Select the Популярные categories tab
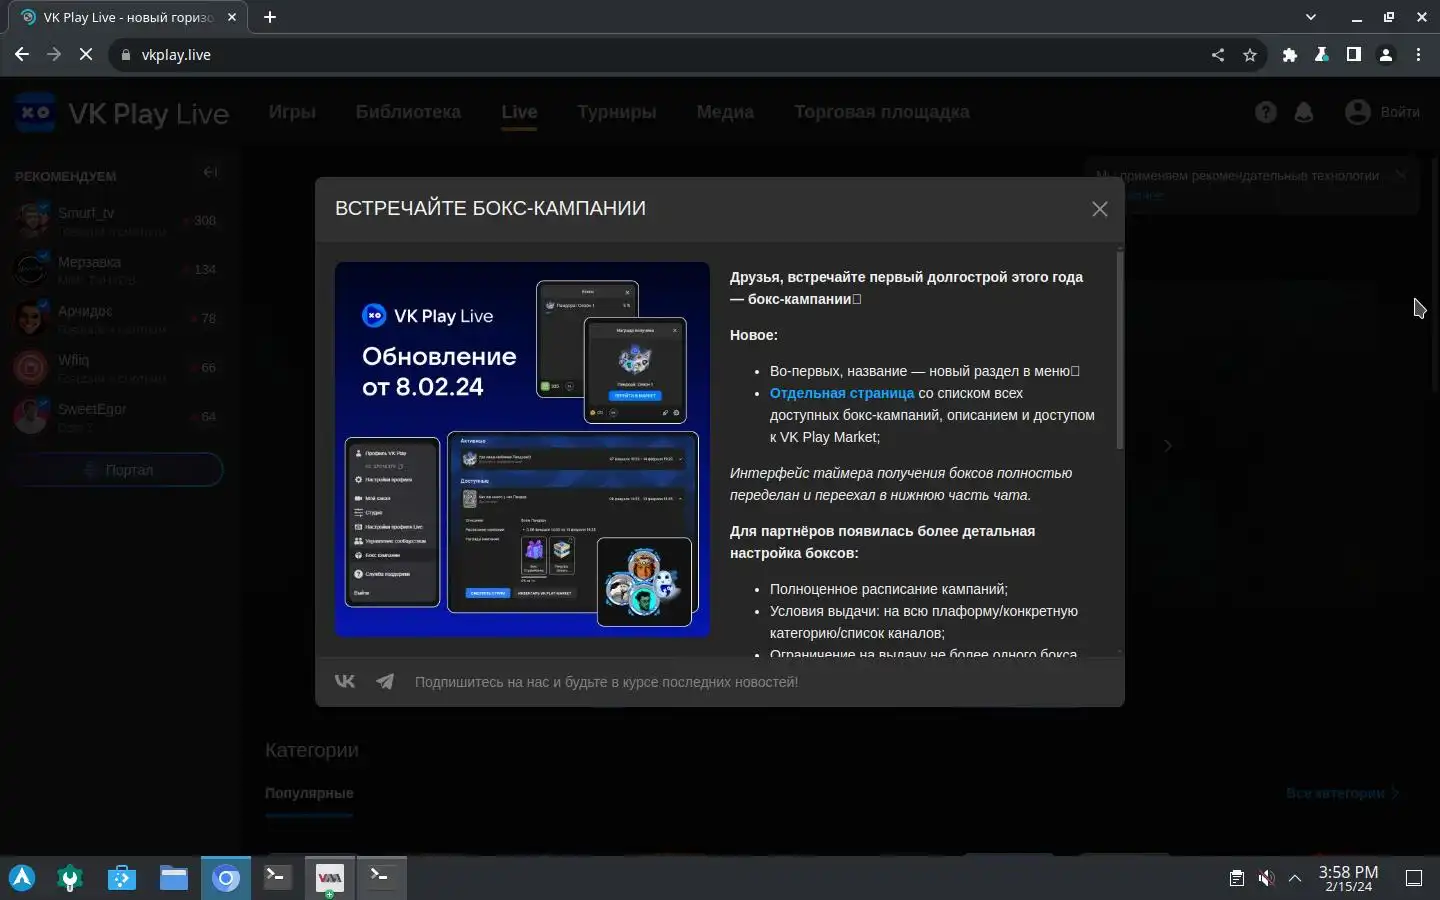 pyautogui.click(x=309, y=793)
